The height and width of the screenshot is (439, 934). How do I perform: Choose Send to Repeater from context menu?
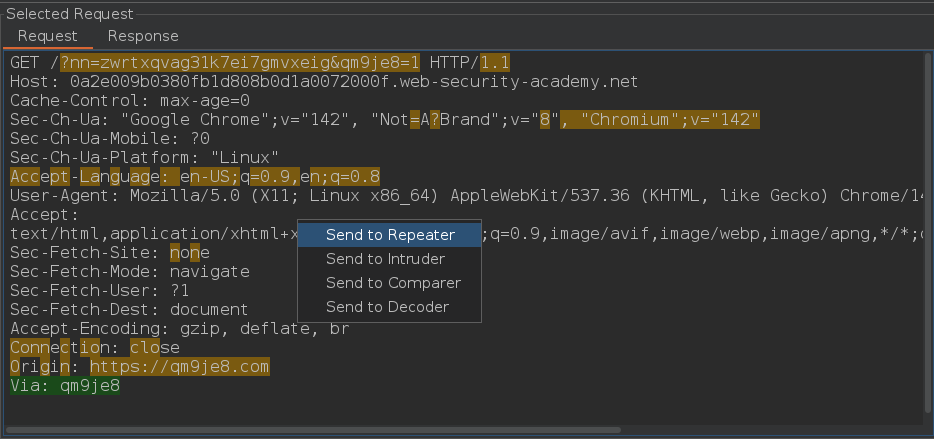coord(389,235)
